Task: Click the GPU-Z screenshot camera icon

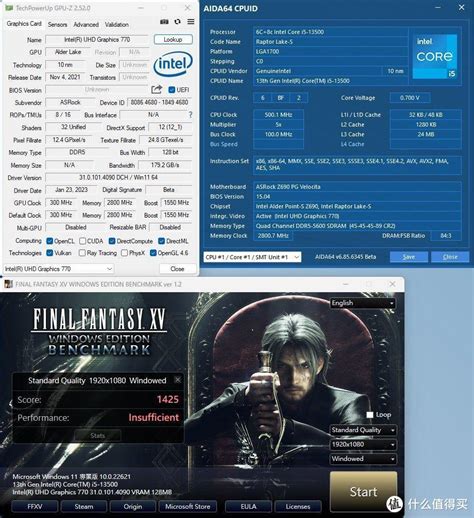Action: click(164, 22)
